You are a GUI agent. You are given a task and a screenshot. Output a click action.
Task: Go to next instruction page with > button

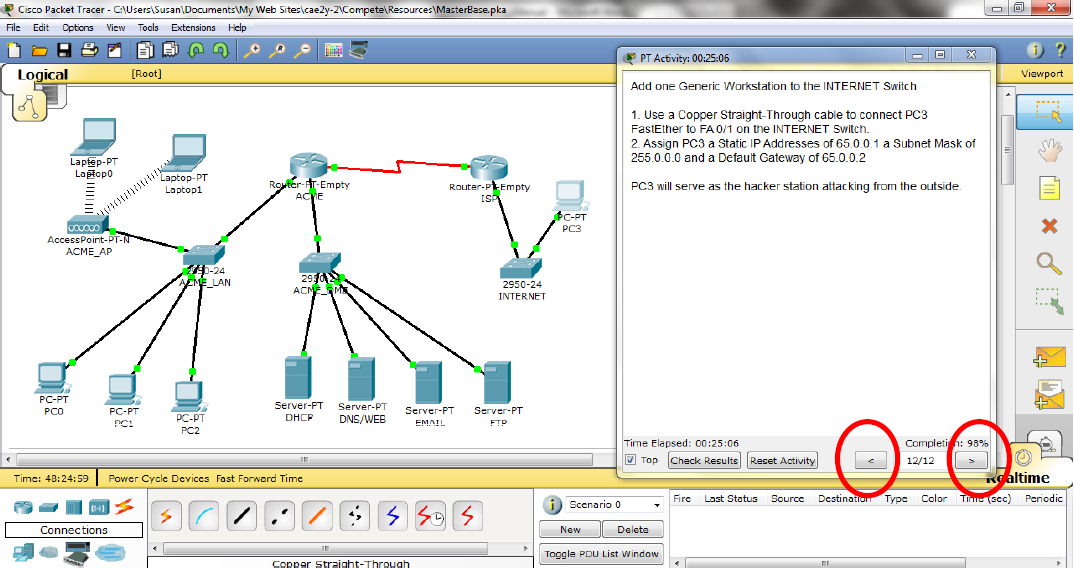click(971, 460)
